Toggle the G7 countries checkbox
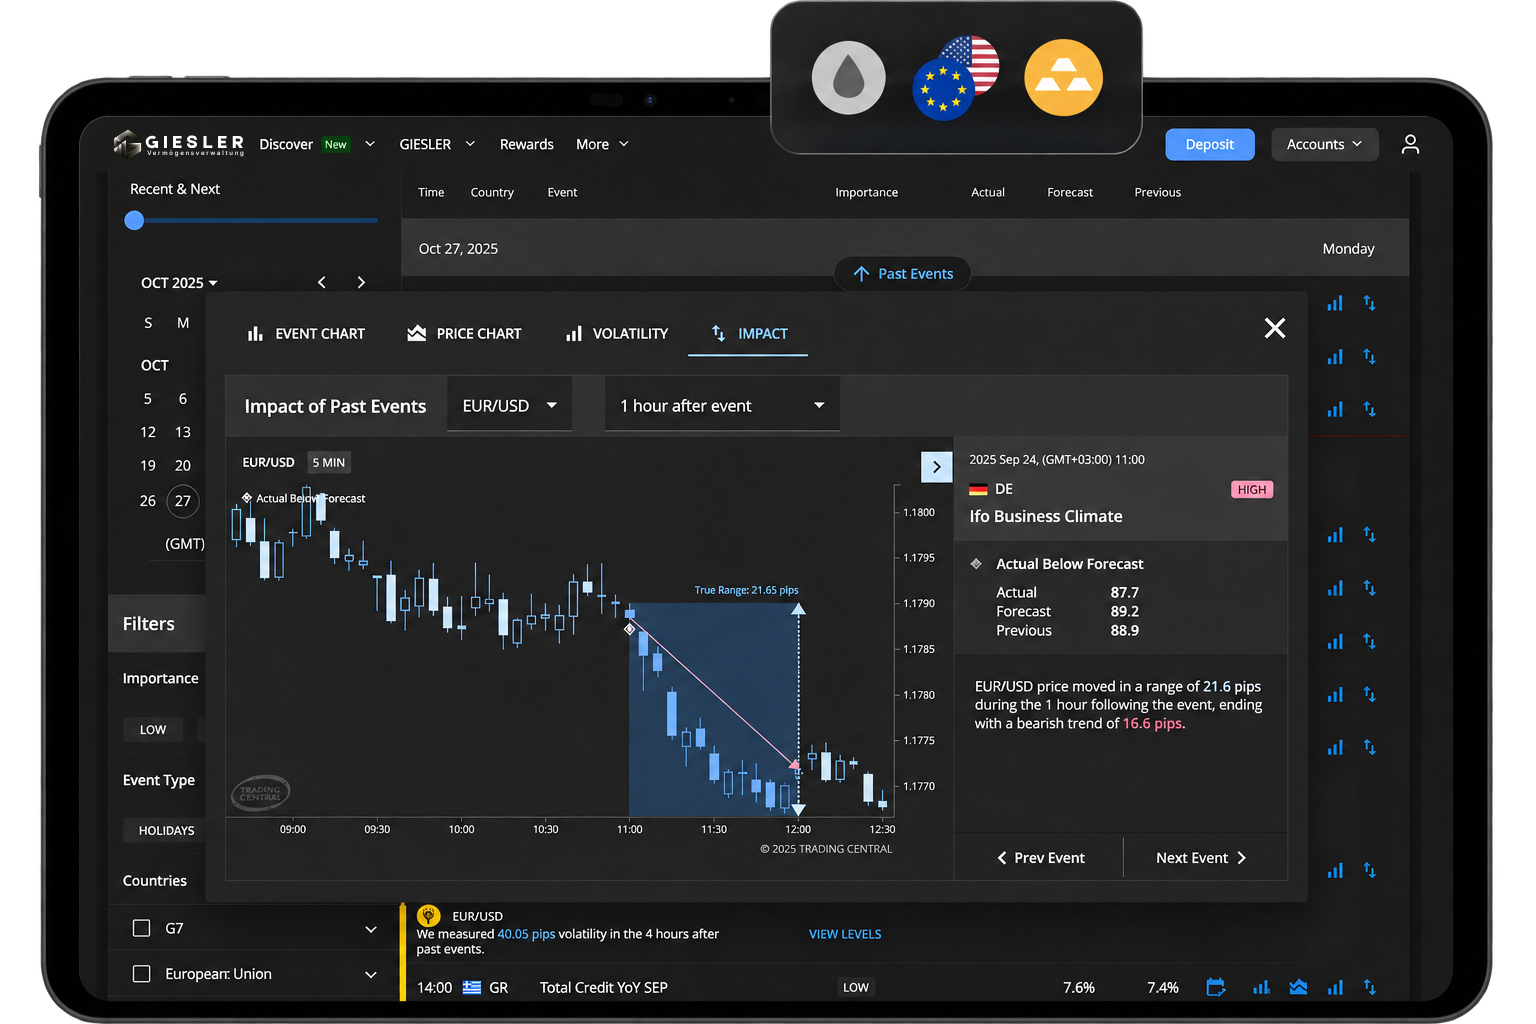This screenshot has height=1024, width=1536. click(x=142, y=928)
